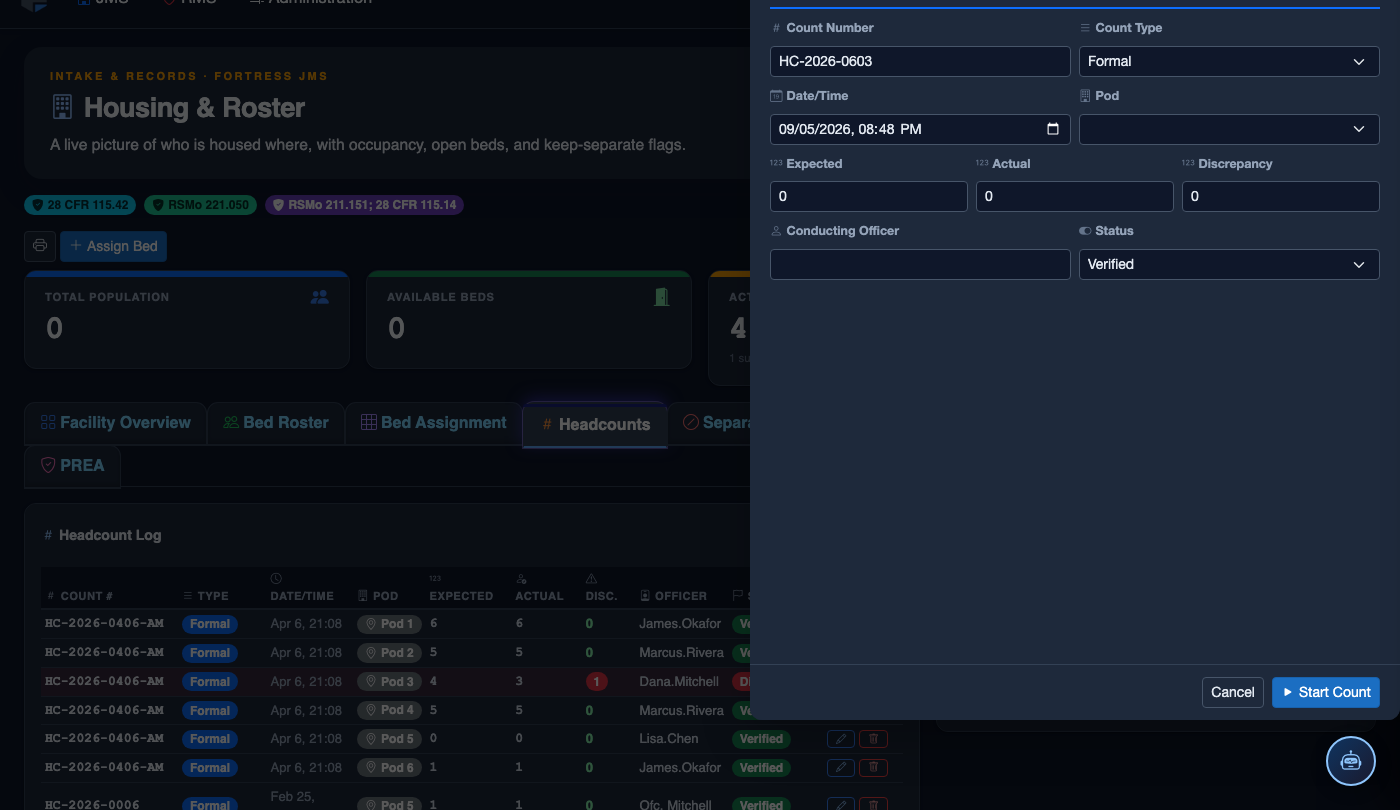Click the red discrepancy badge in Pod 3 row
Viewport: 1400px width, 810px height.
point(596,682)
